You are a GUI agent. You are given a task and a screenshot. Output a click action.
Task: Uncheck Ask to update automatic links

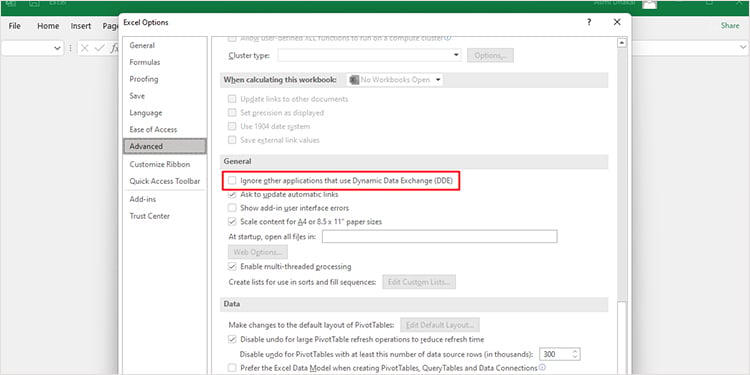click(x=232, y=195)
